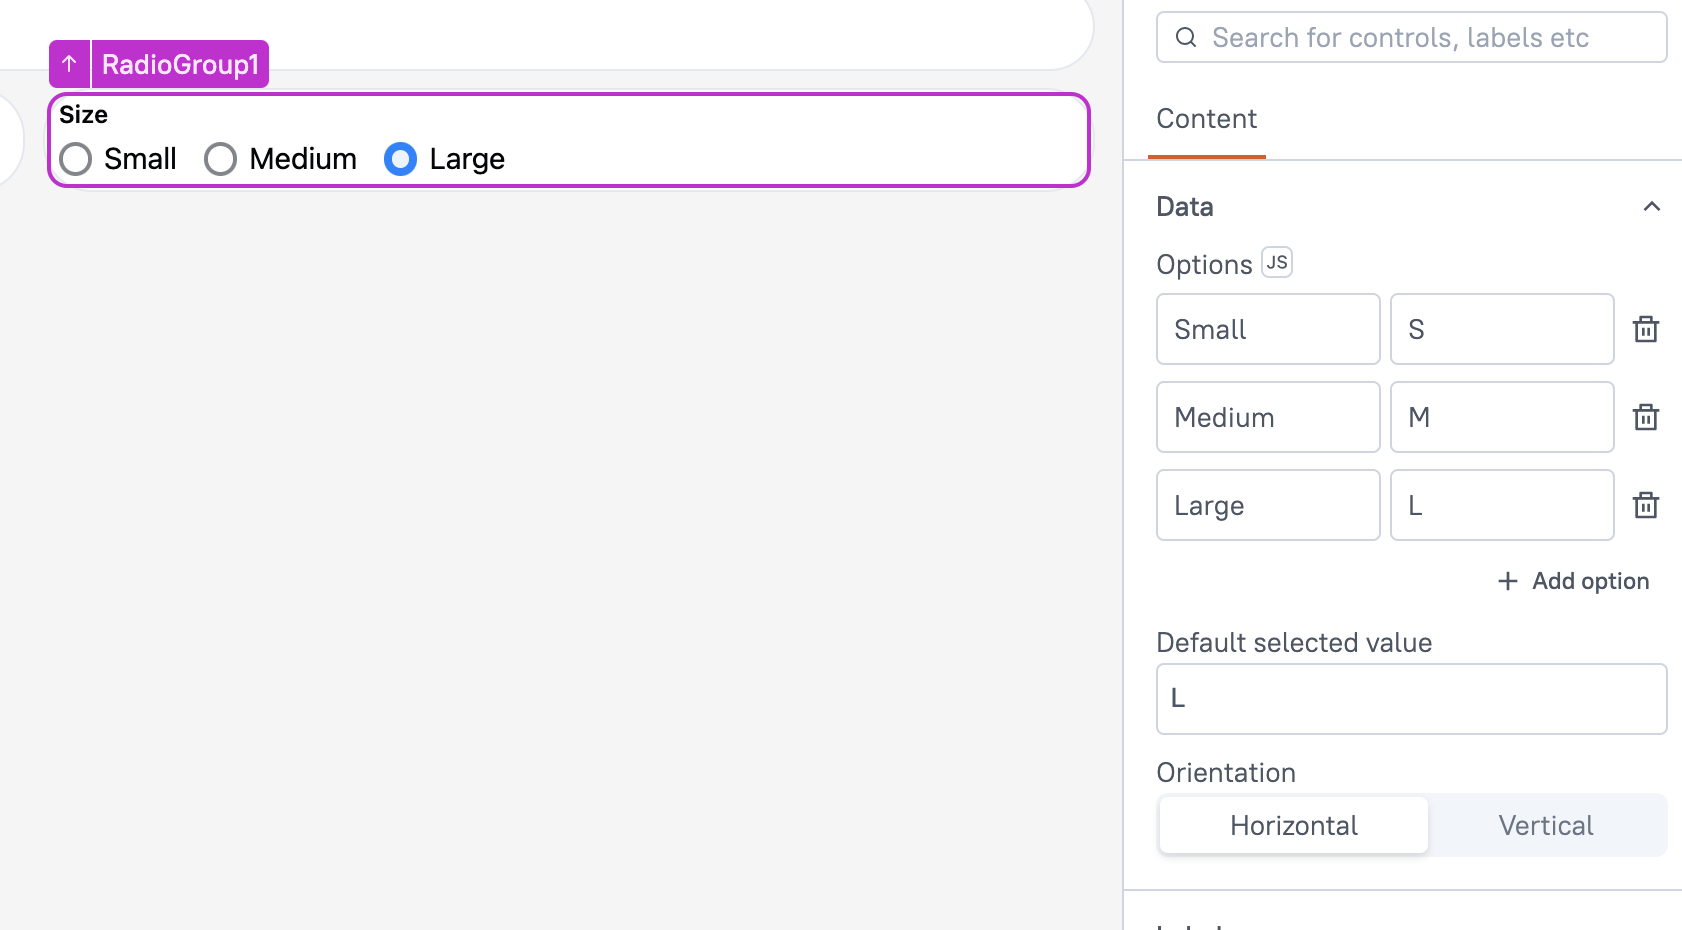
Task: Focus the Default selected value field
Action: (x=1411, y=699)
